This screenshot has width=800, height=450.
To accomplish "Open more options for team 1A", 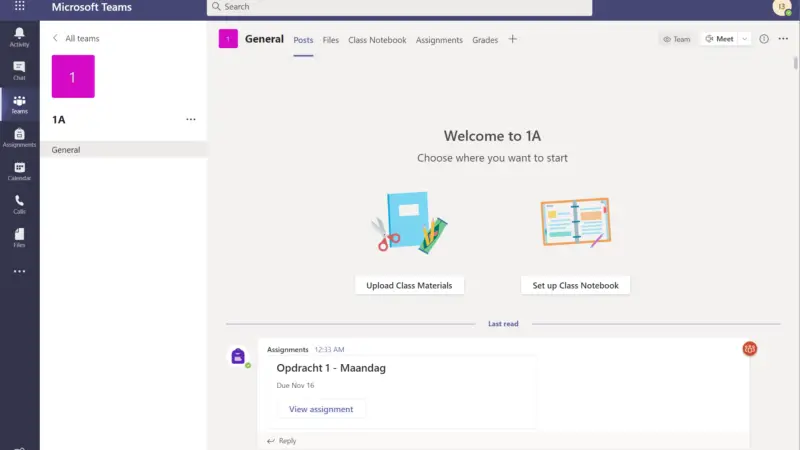I will (x=191, y=119).
